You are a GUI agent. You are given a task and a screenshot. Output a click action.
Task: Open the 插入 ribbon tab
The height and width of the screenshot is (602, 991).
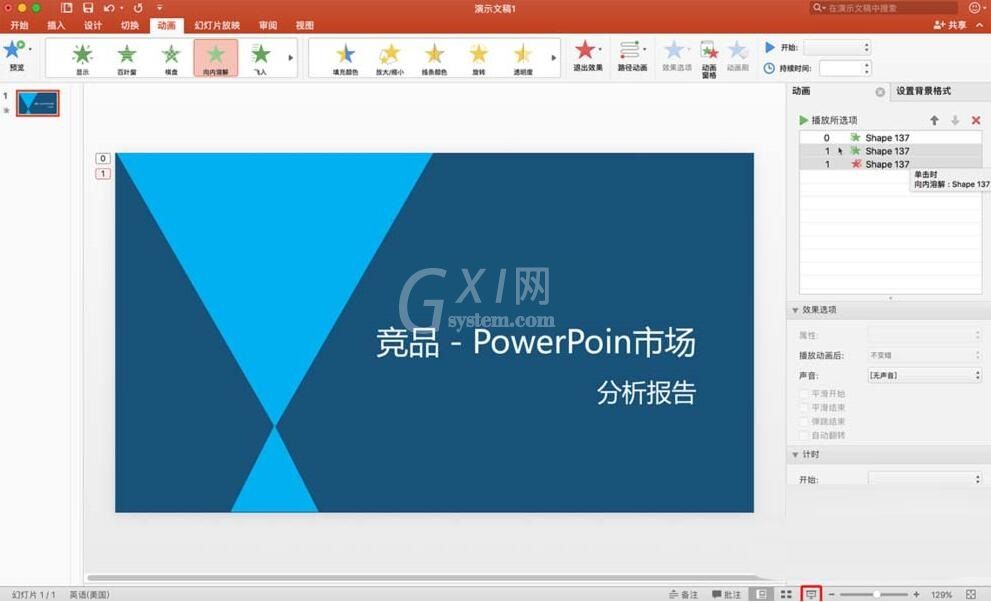coord(56,25)
